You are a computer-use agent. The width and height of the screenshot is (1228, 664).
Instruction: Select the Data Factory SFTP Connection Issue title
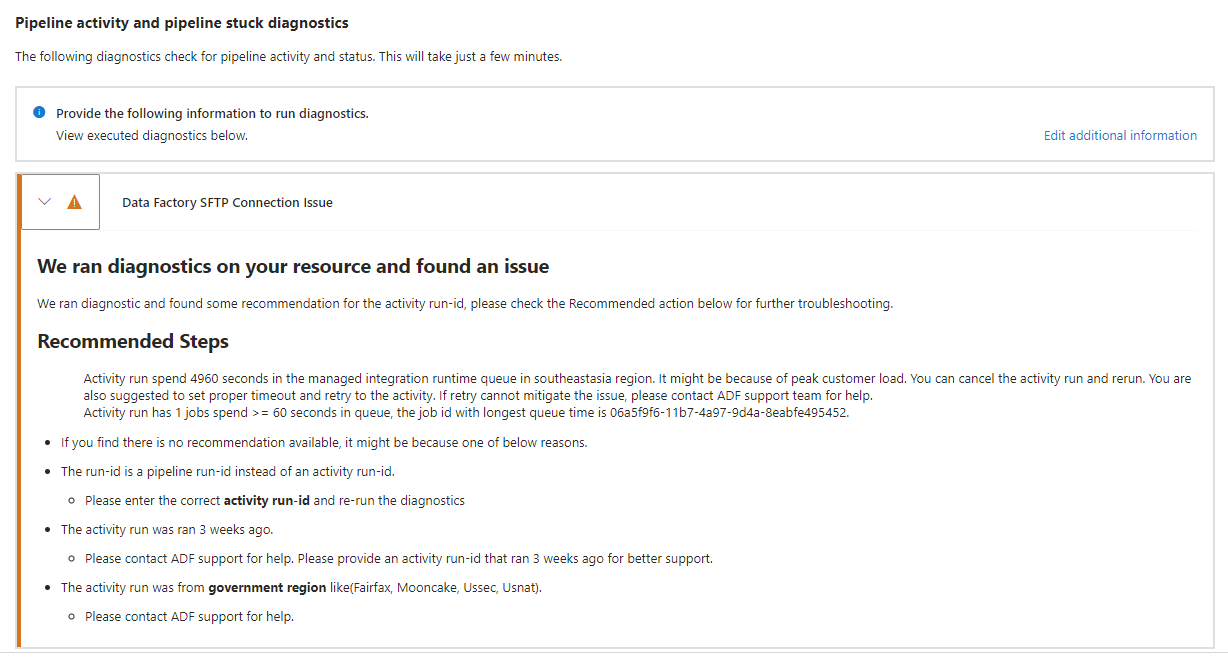pos(226,202)
